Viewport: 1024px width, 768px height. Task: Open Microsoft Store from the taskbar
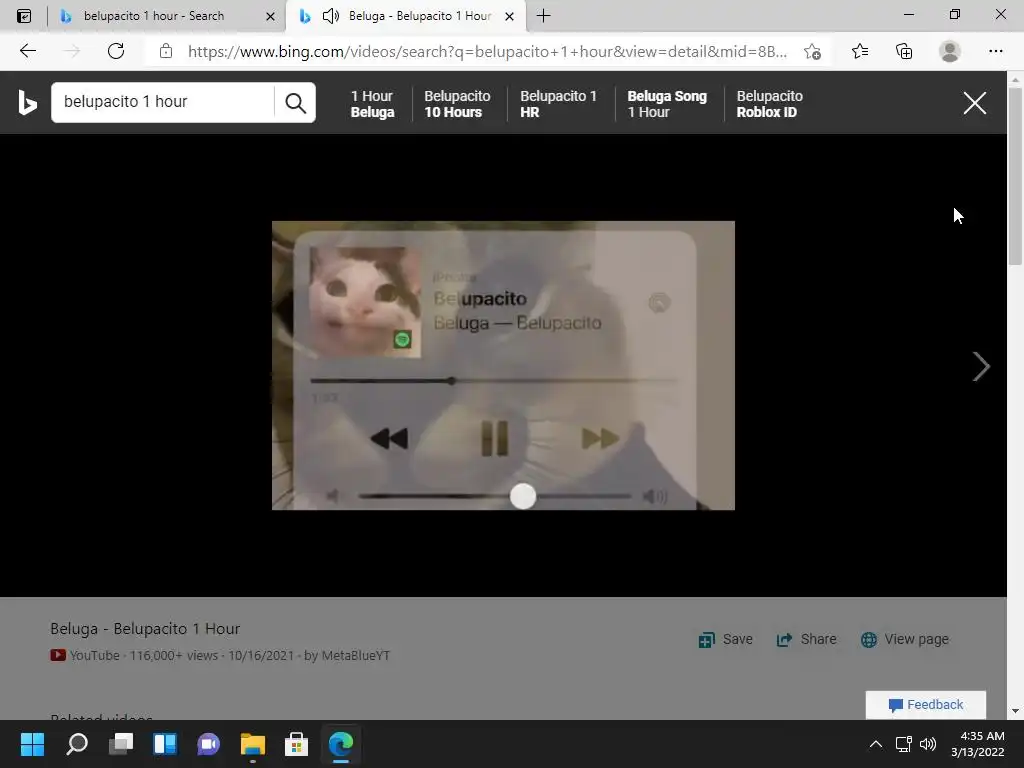point(296,744)
